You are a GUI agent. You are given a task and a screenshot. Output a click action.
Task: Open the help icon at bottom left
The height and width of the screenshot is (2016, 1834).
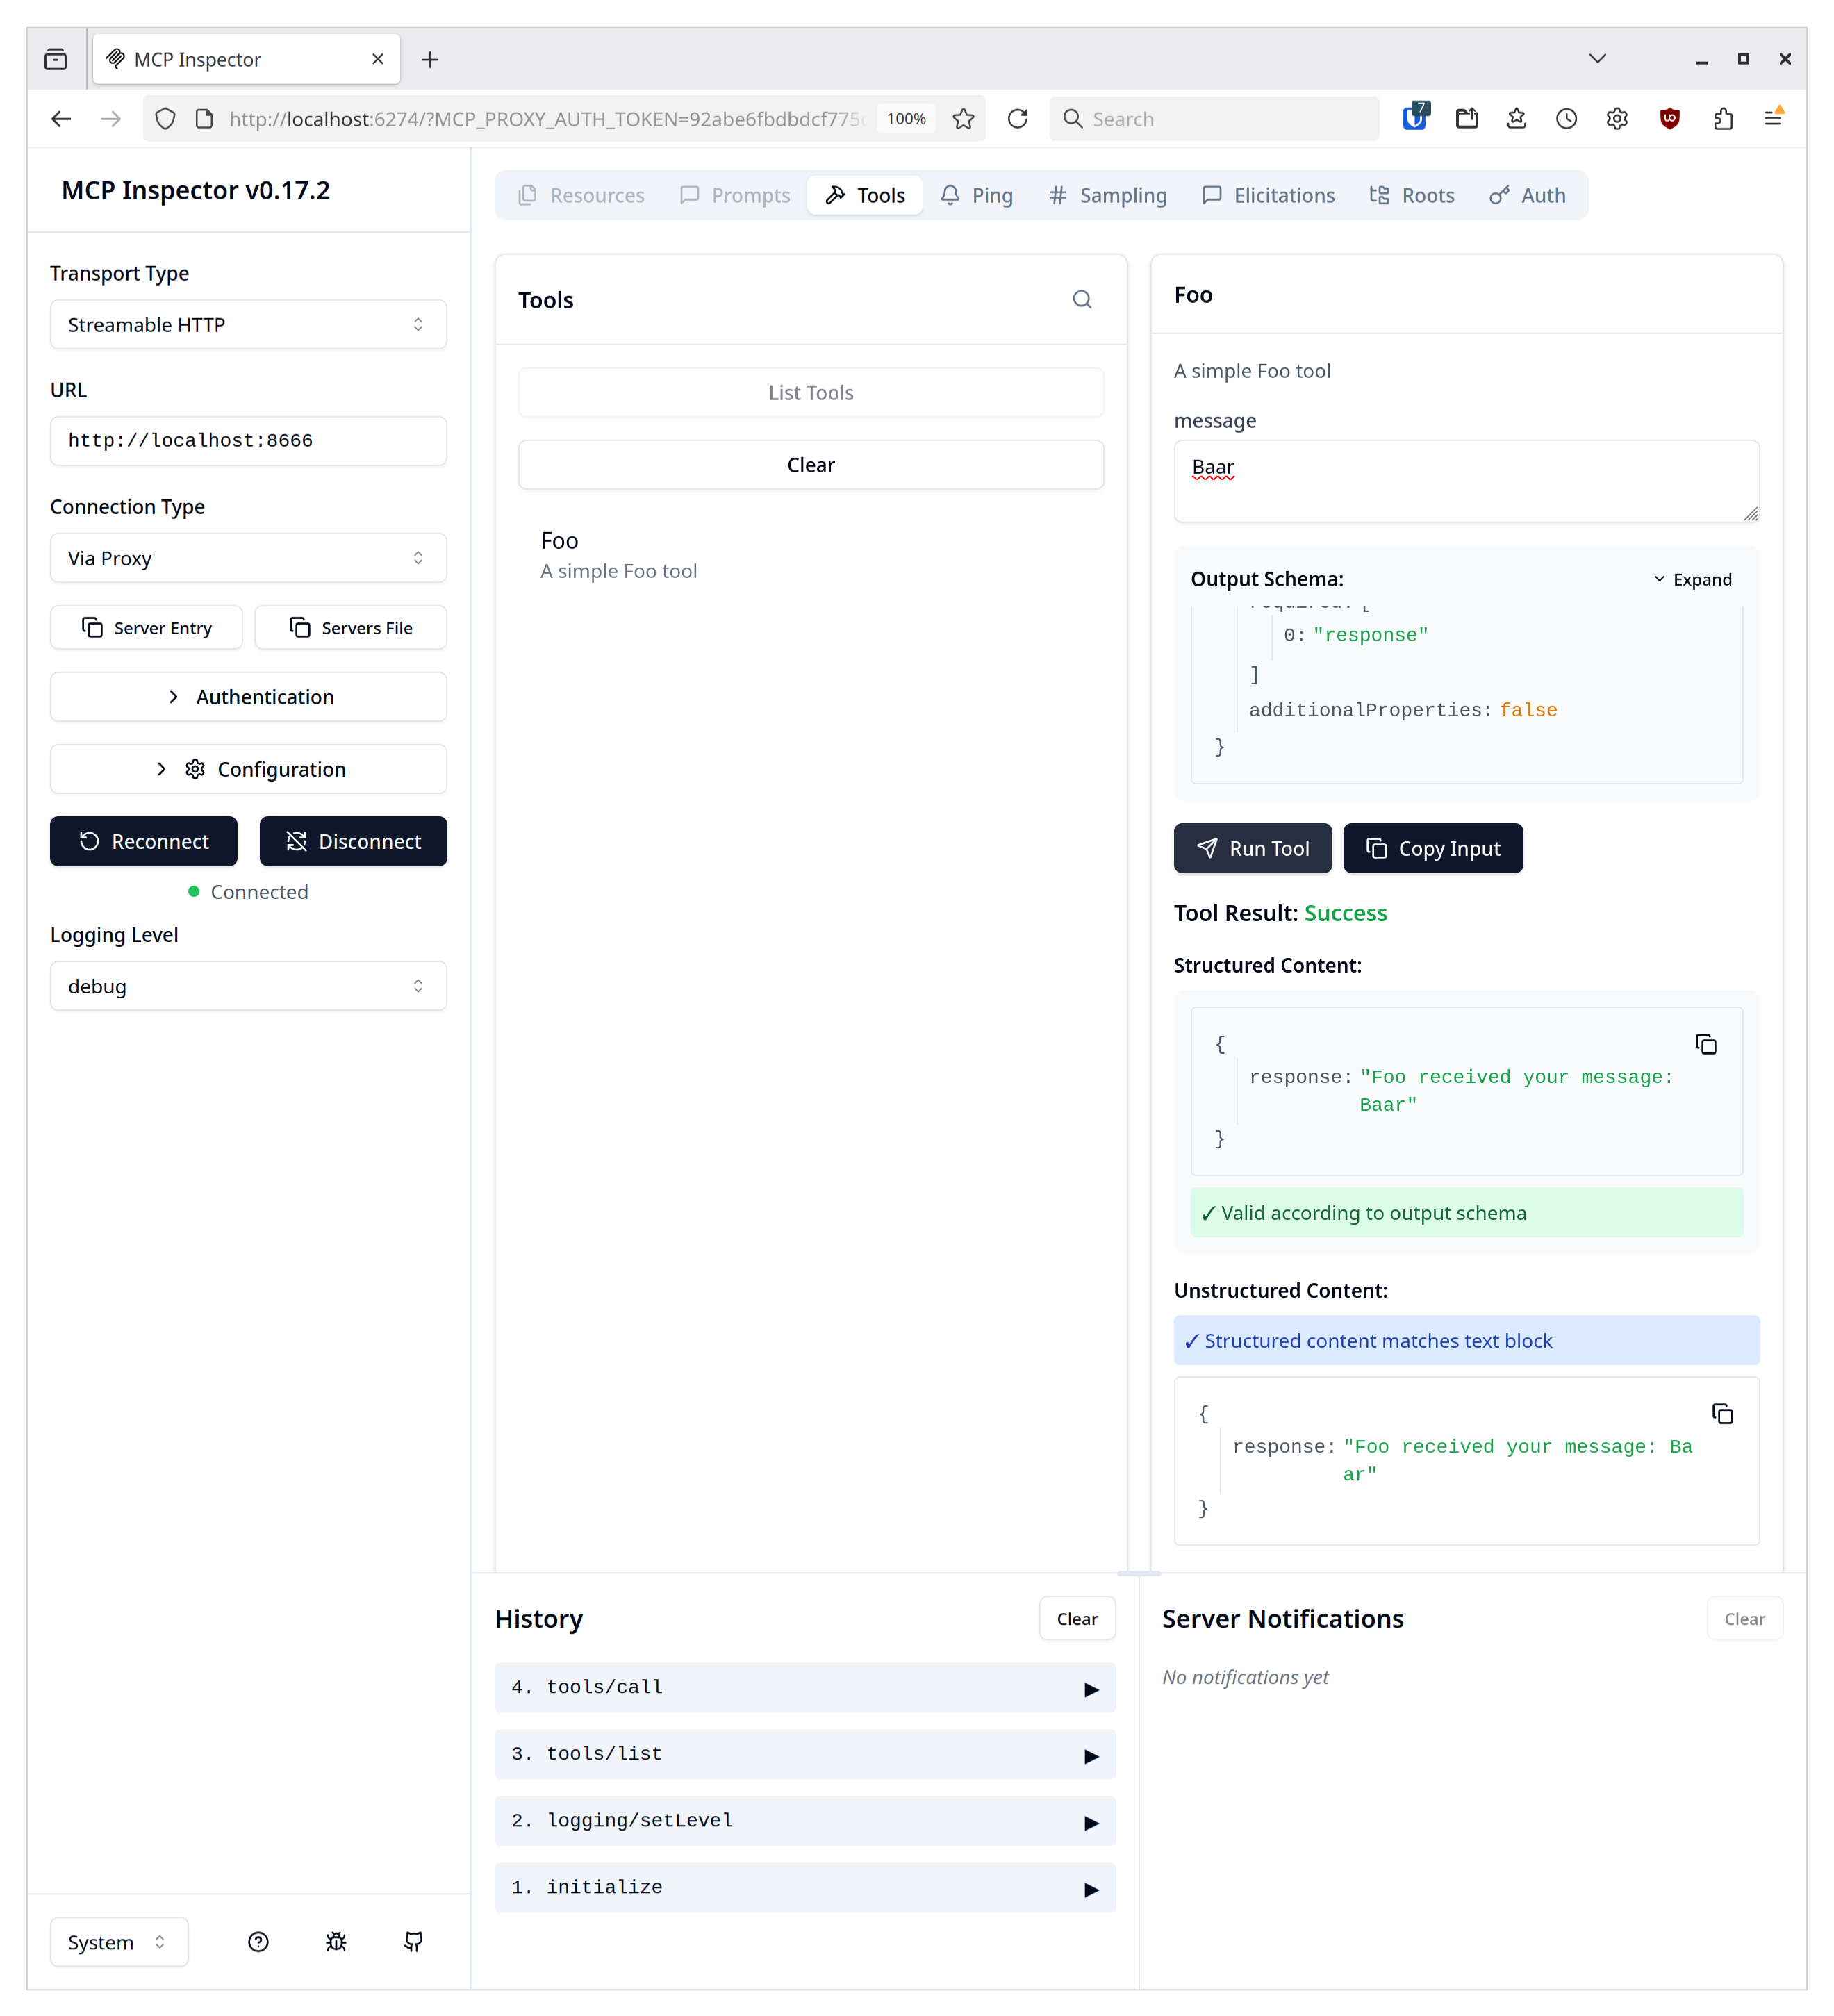[258, 1941]
